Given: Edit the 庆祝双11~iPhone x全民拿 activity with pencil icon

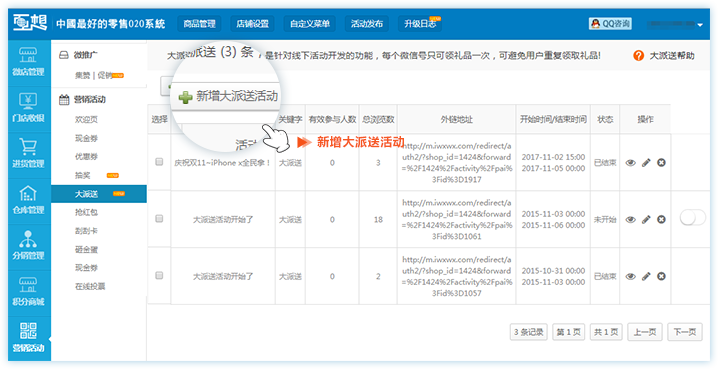Looking at the screenshot, I should [646, 163].
